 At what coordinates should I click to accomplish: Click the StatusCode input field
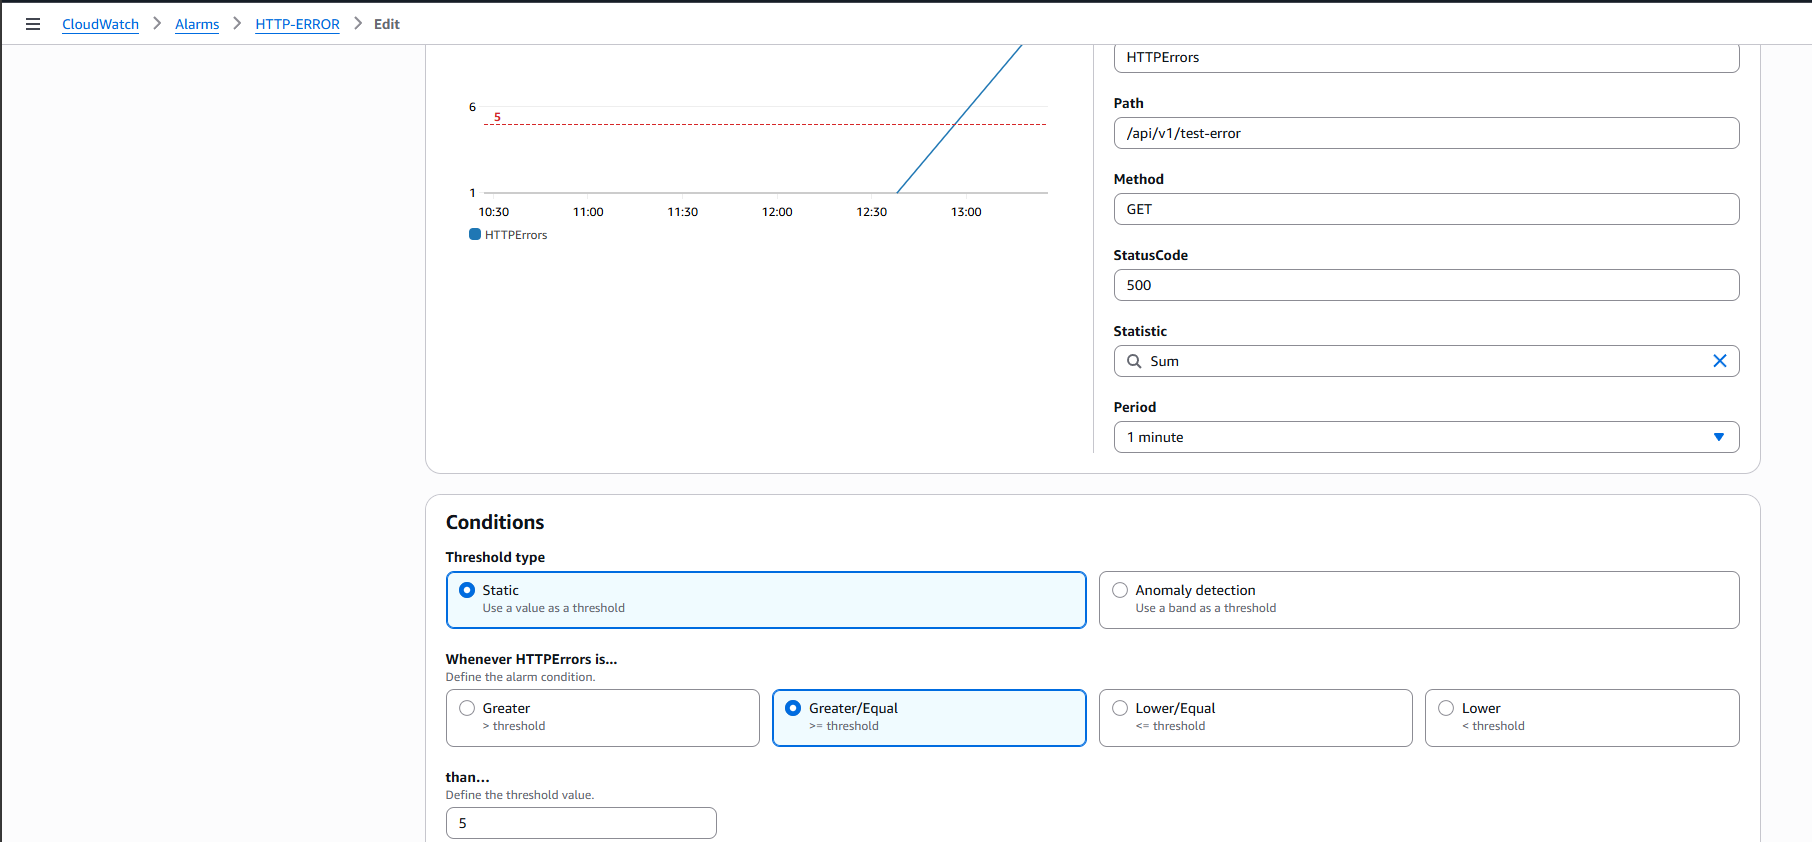1426,285
